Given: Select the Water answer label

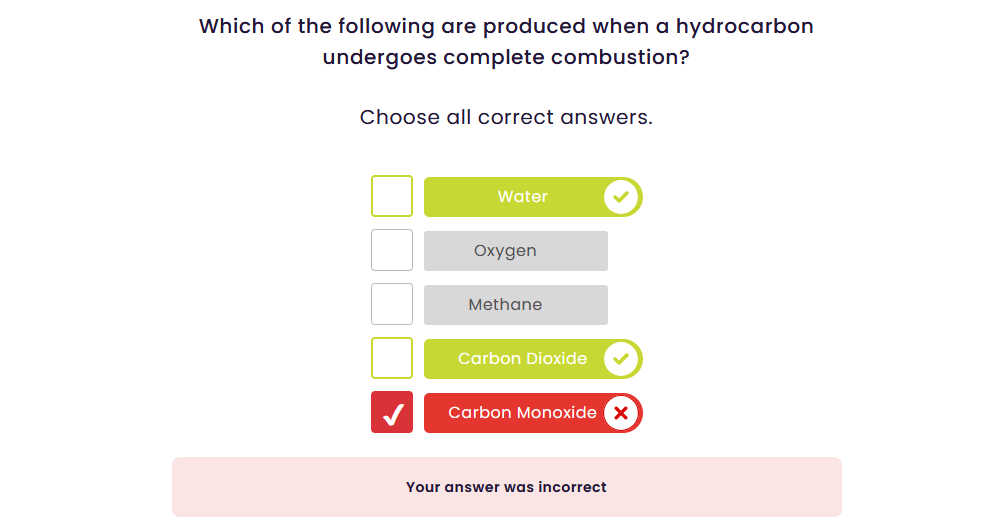Looking at the screenshot, I should coord(522,197).
